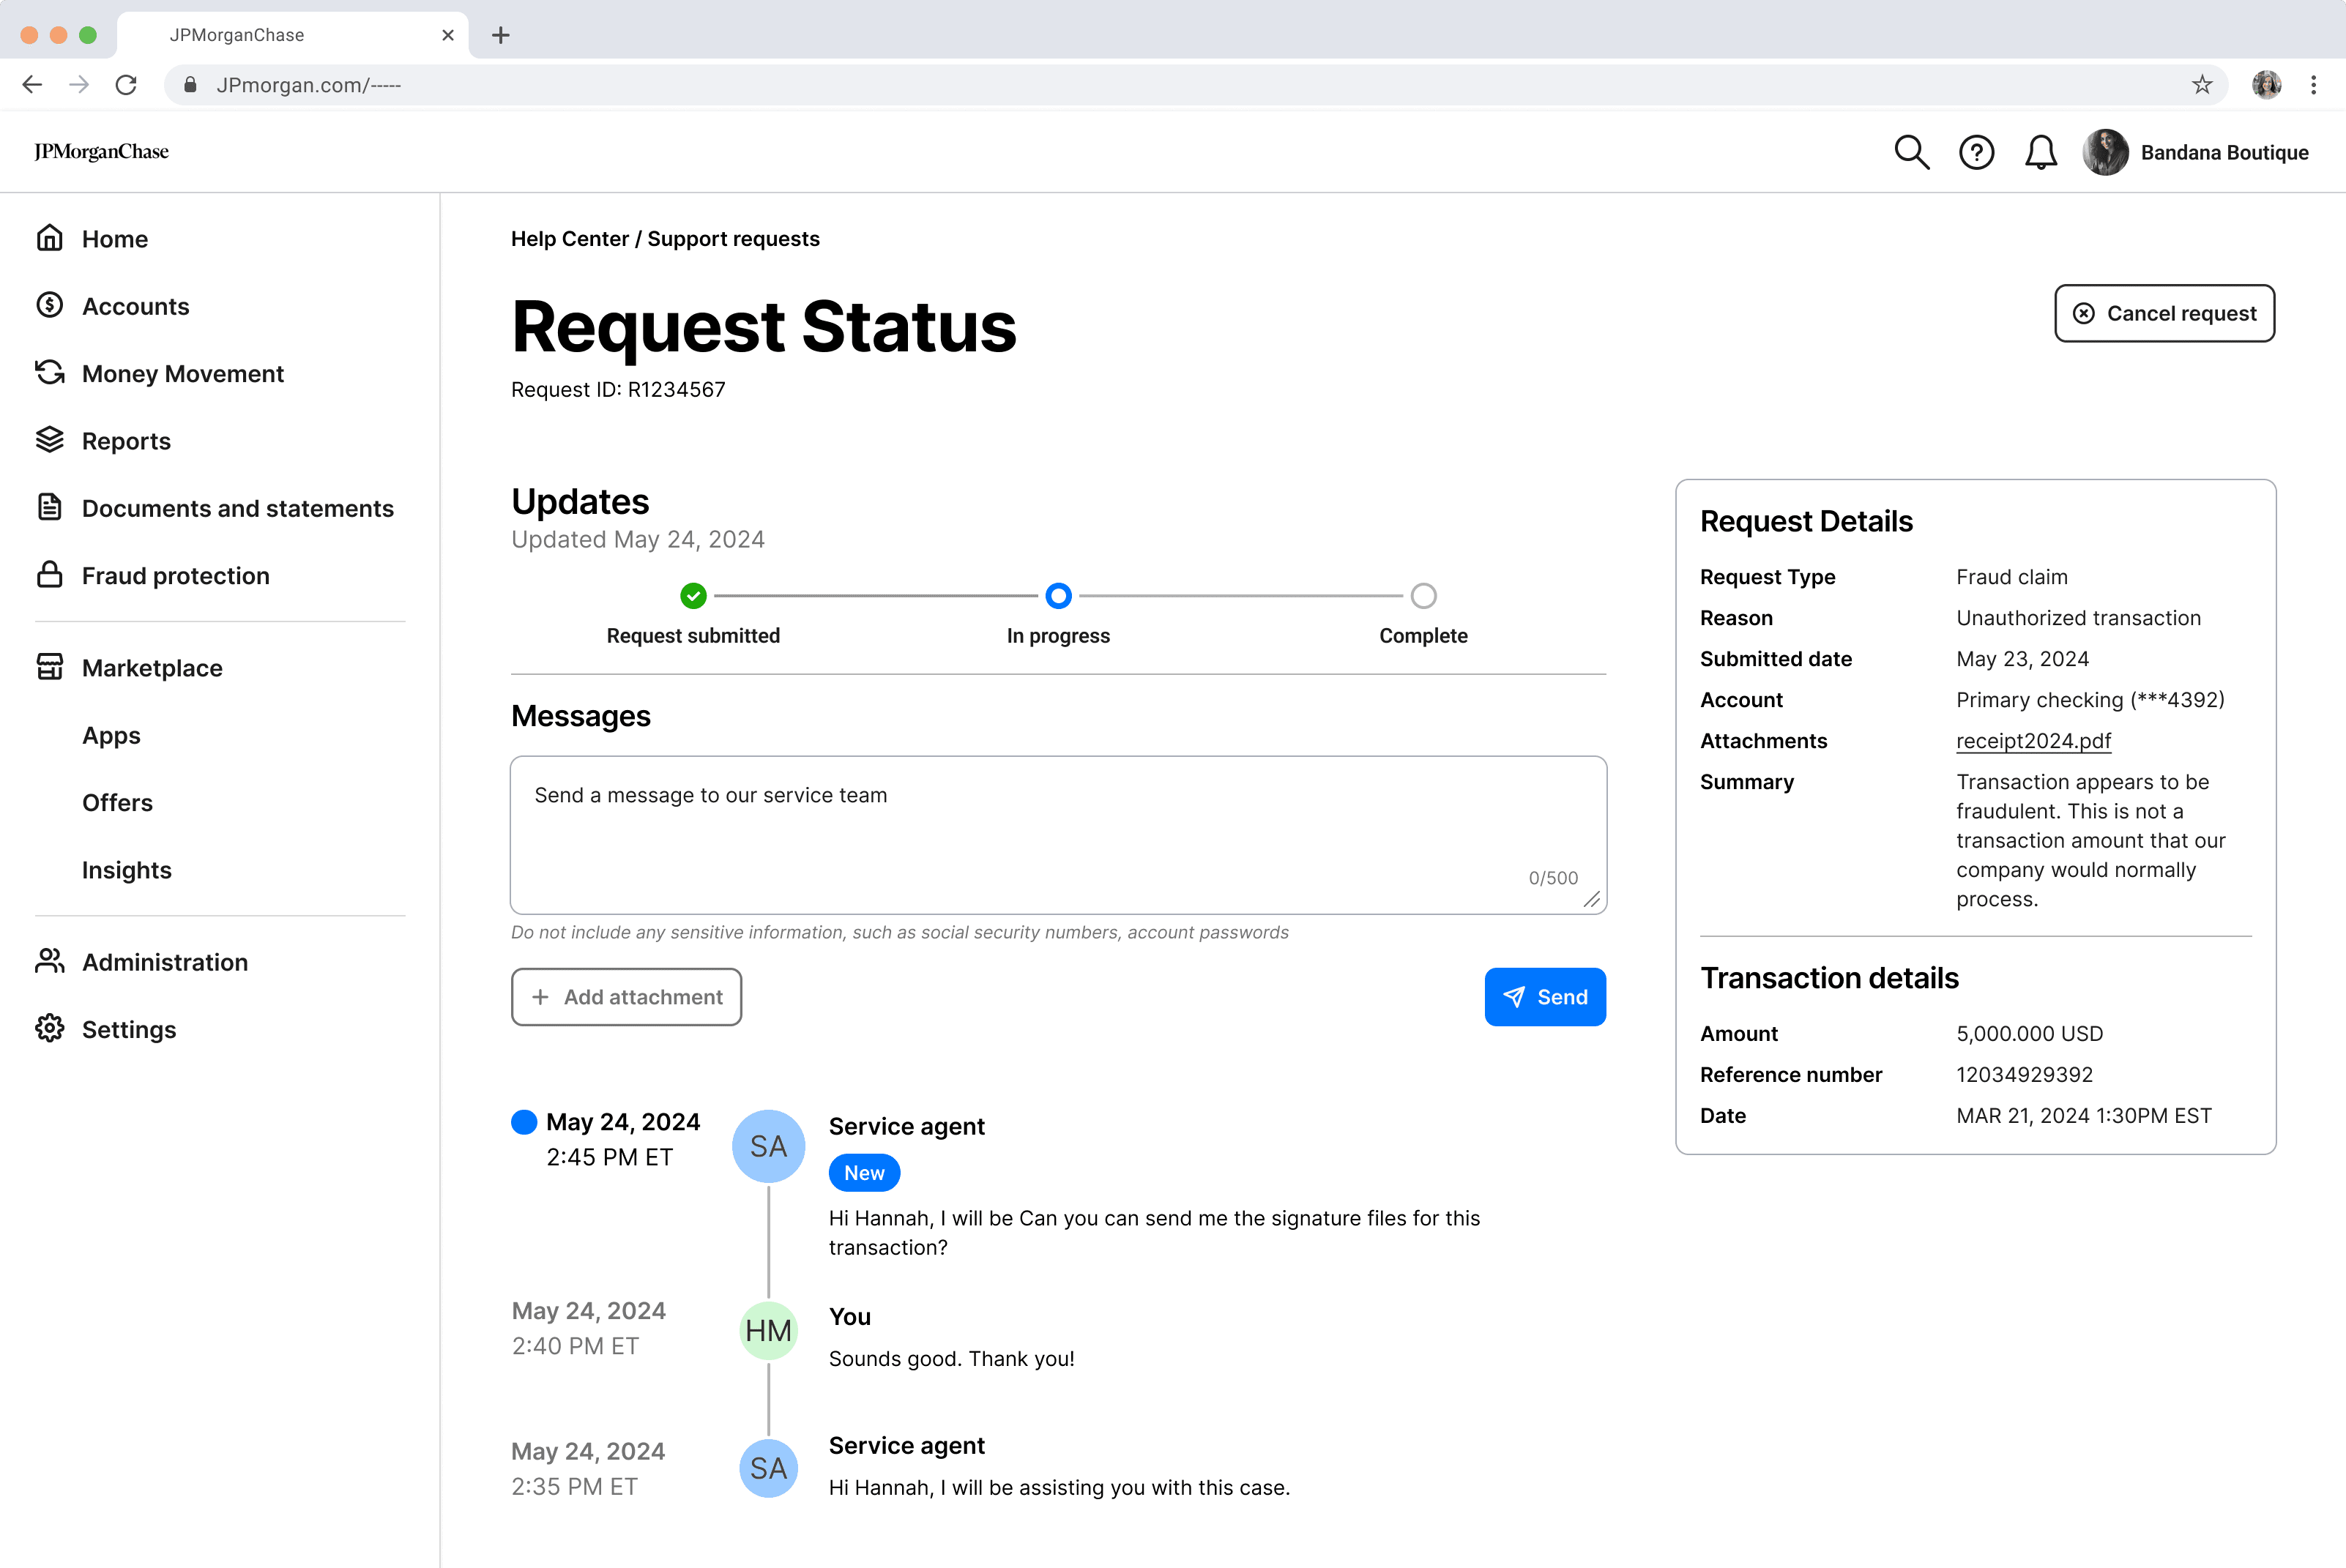The height and width of the screenshot is (1568, 2346).
Task: Open the receipt2024.pdf attachment link
Action: [2033, 741]
